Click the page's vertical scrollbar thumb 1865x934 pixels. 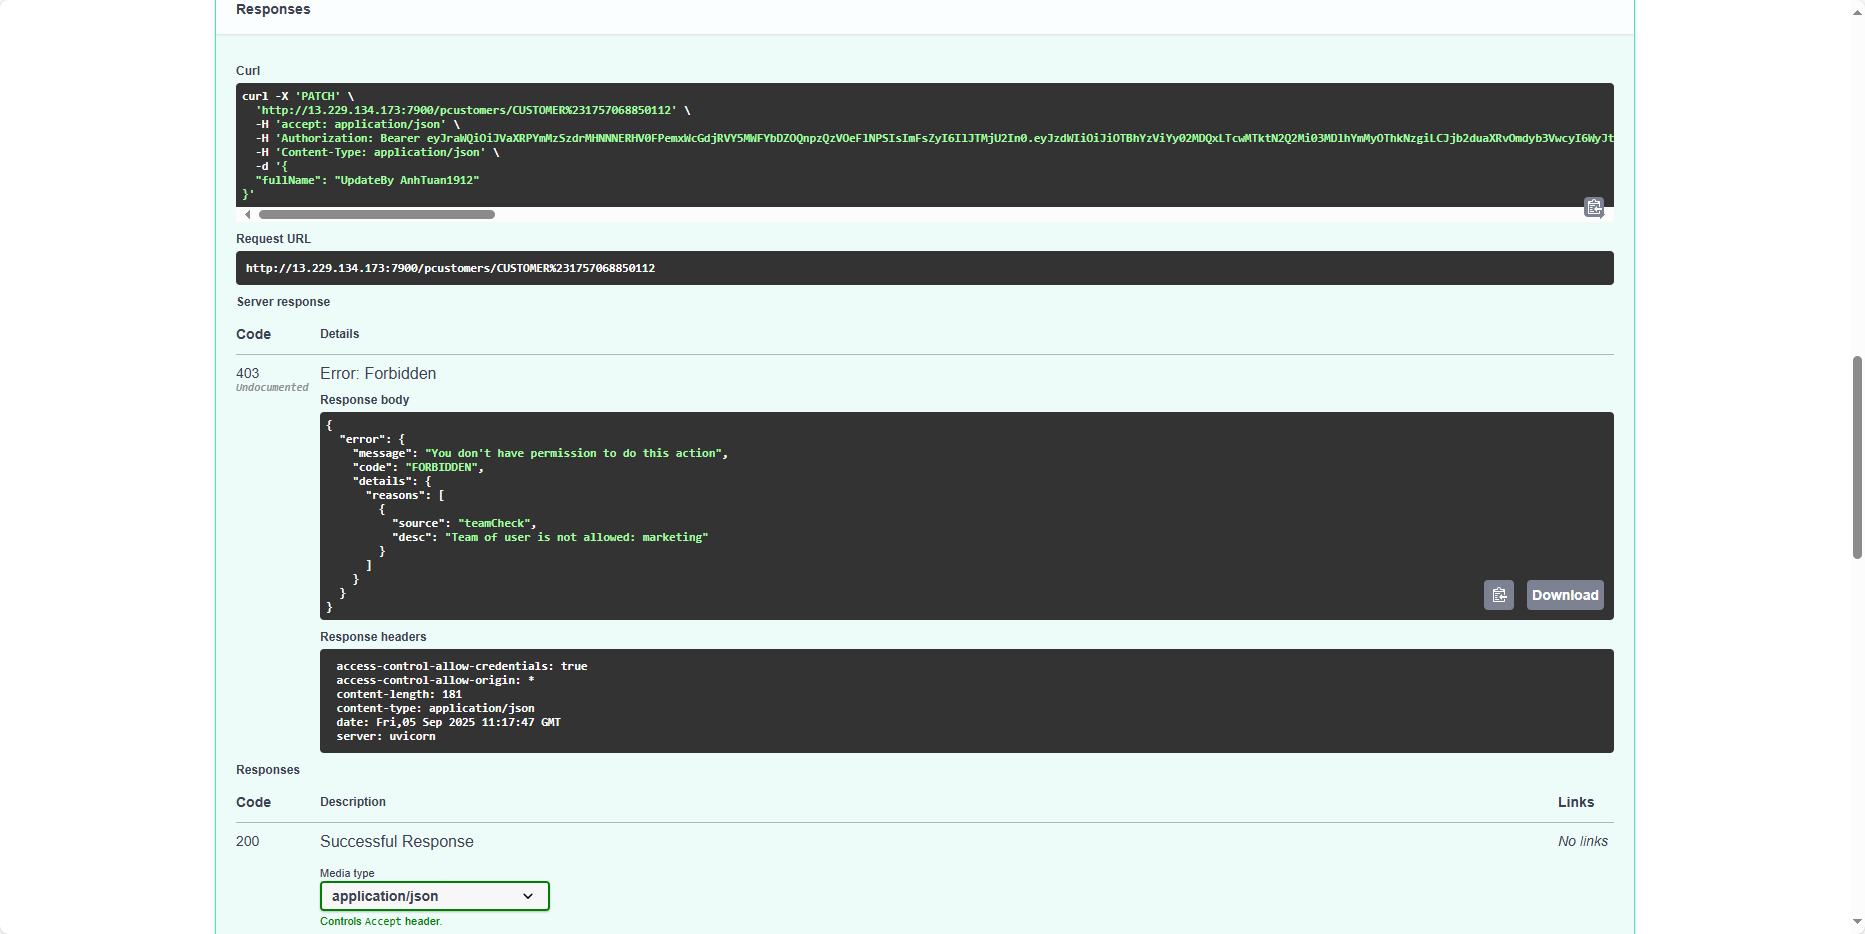(x=1857, y=456)
